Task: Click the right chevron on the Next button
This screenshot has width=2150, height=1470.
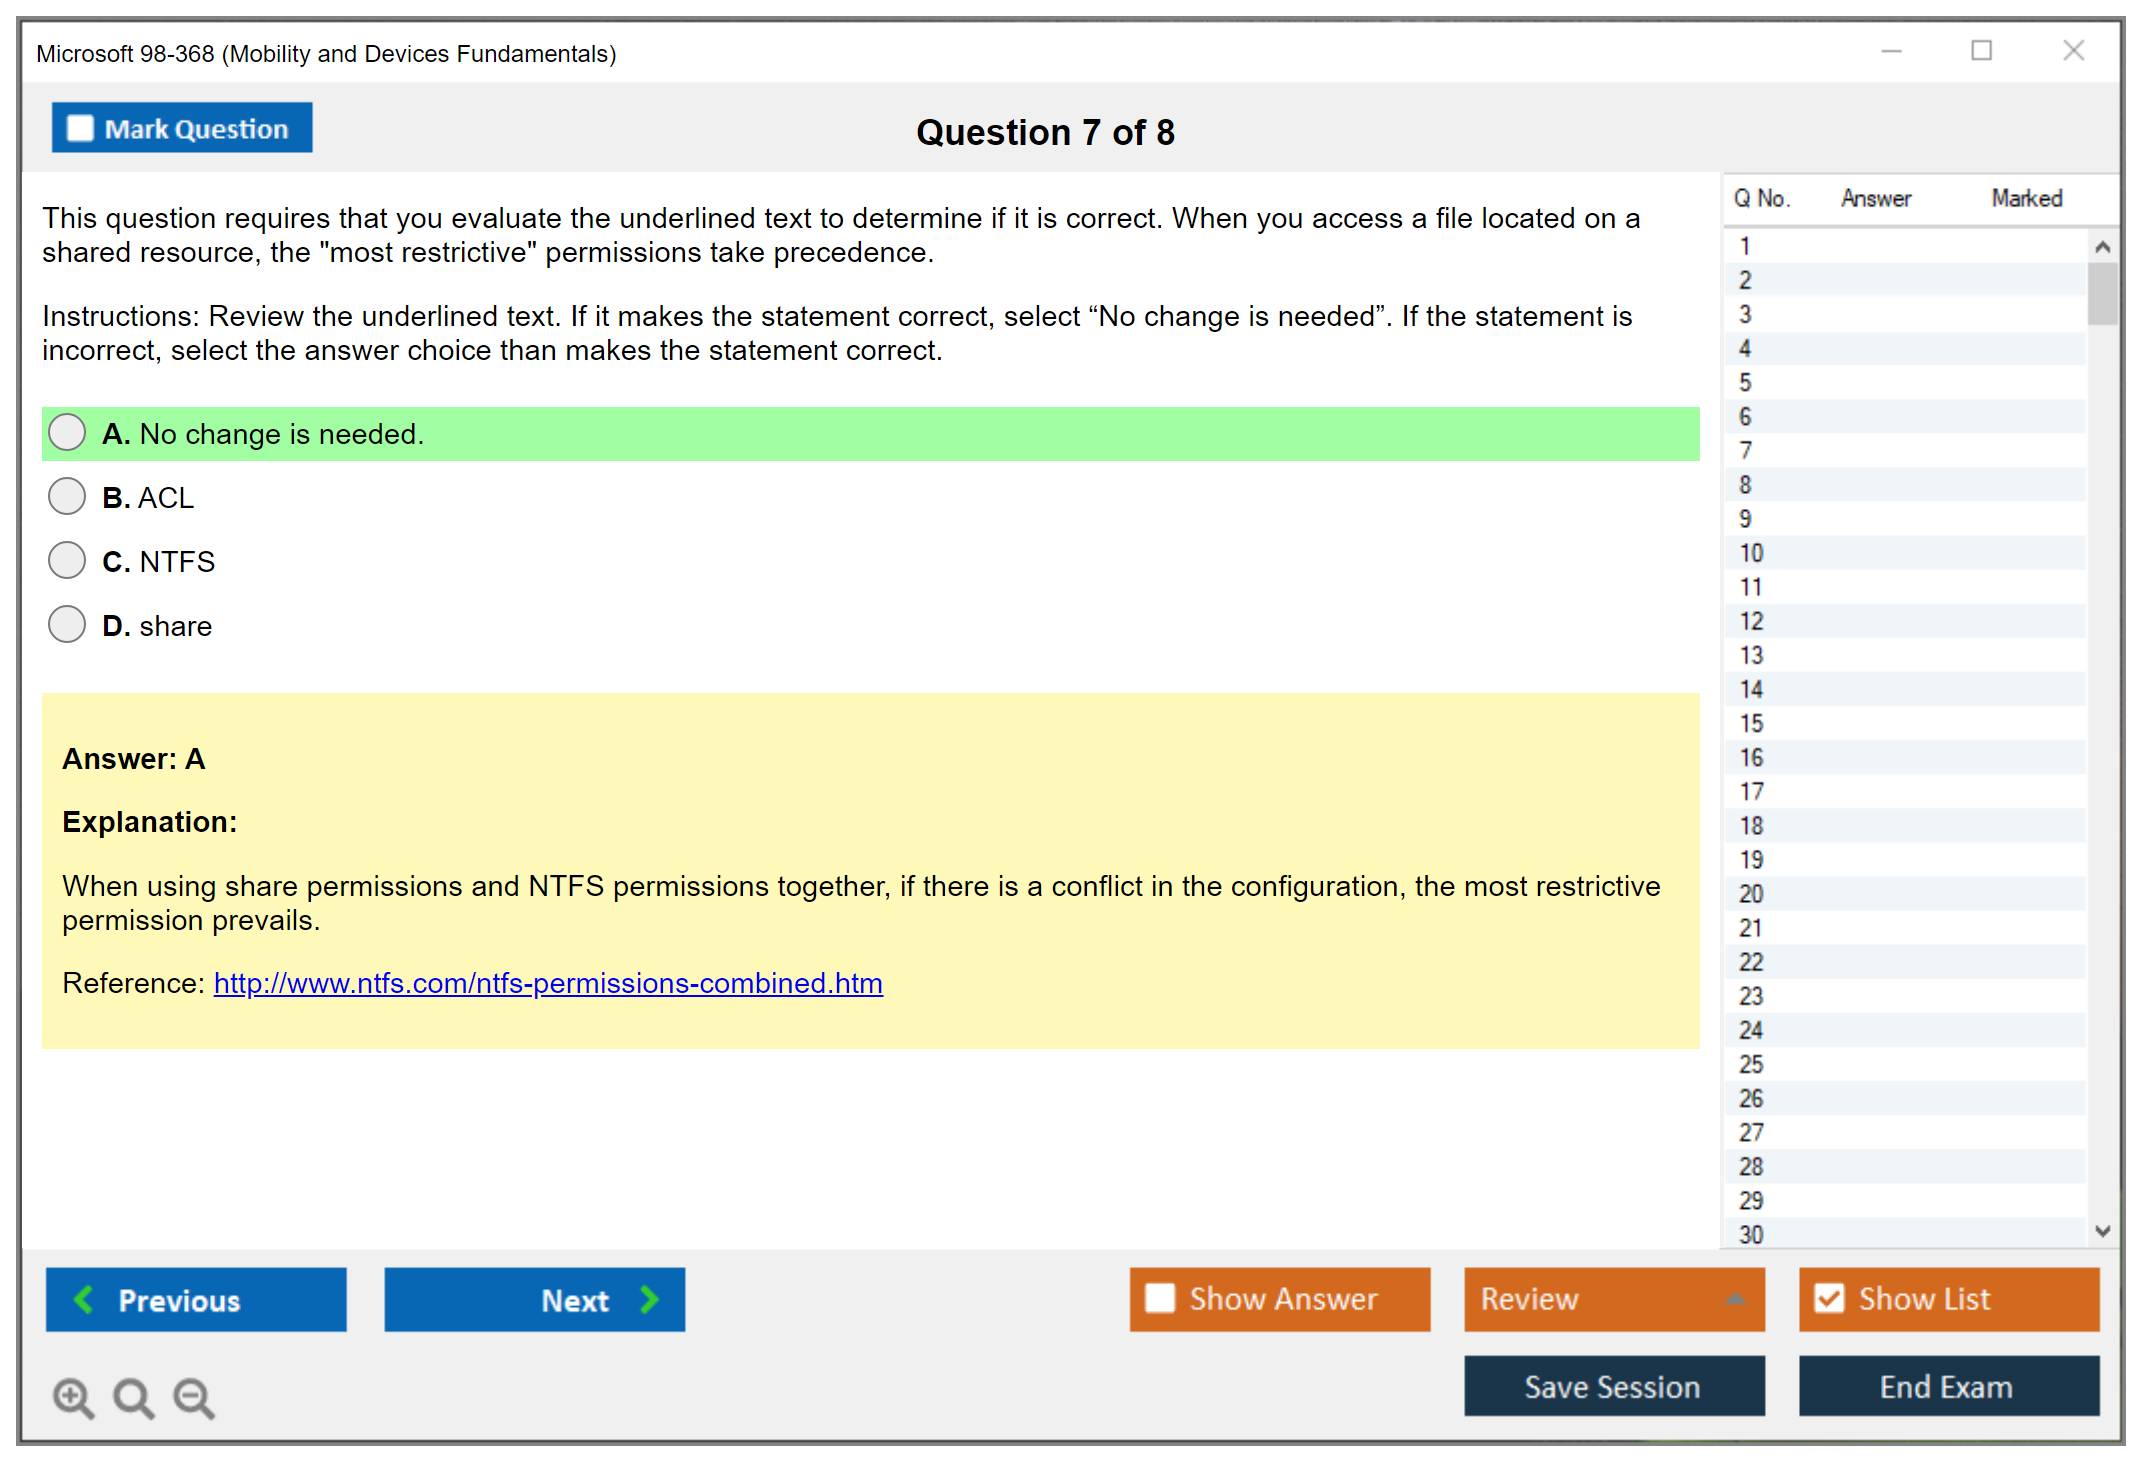Action: 649,1299
